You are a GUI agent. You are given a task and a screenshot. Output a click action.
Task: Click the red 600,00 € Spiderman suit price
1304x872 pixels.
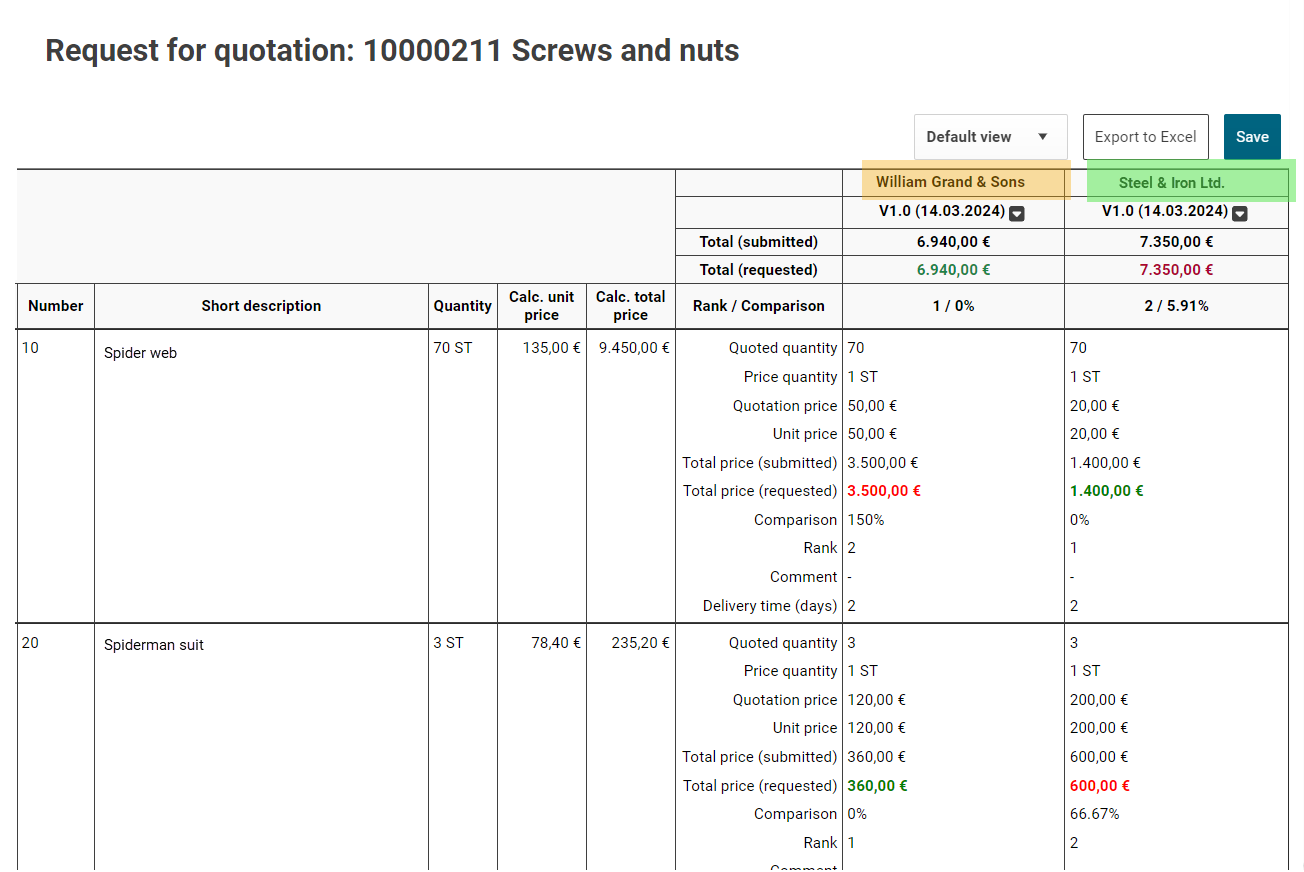(x=1100, y=786)
